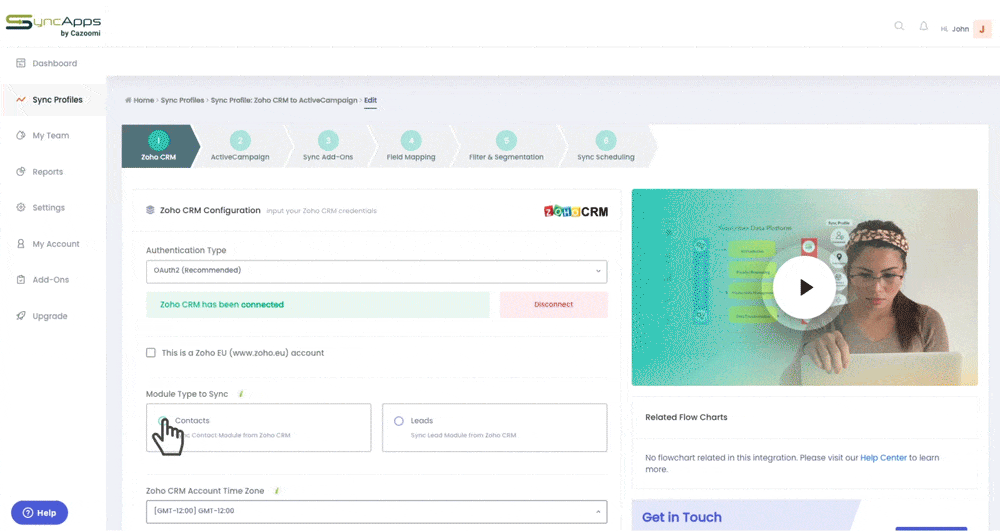Click the My Team sidebar icon
This screenshot has height=531, width=1000.
(x=20, y=135)
